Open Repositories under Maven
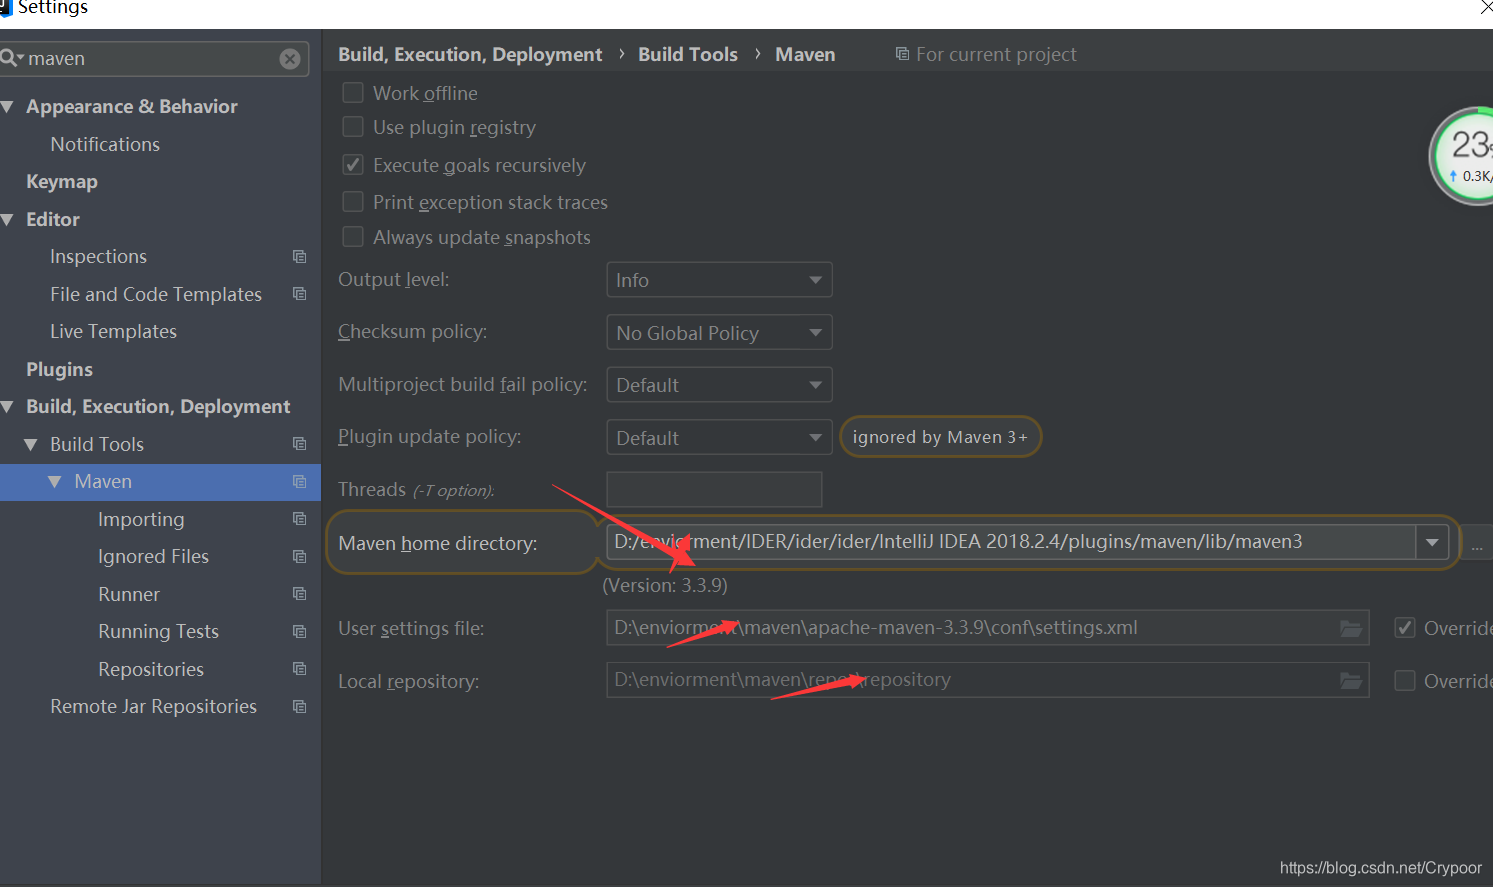 click(151, 669)
